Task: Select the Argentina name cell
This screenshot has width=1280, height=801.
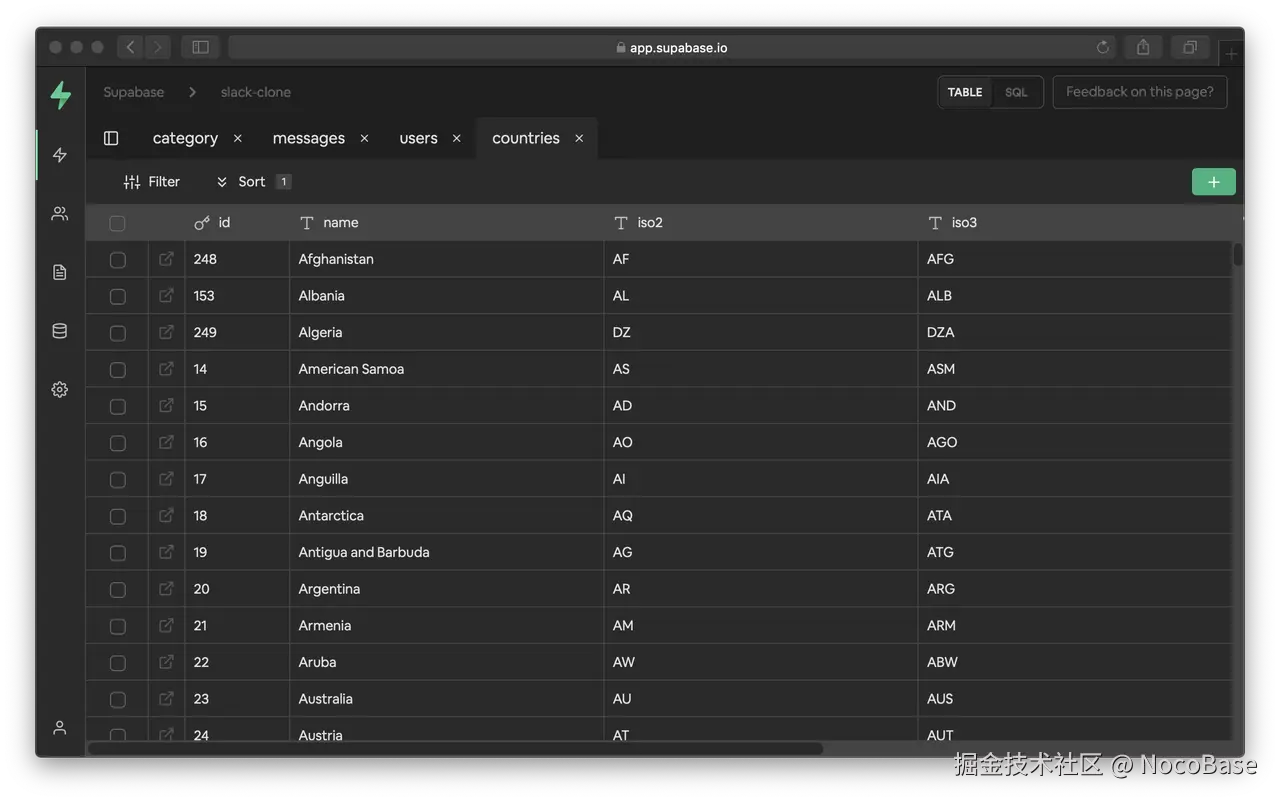Action: pos(447,589)
